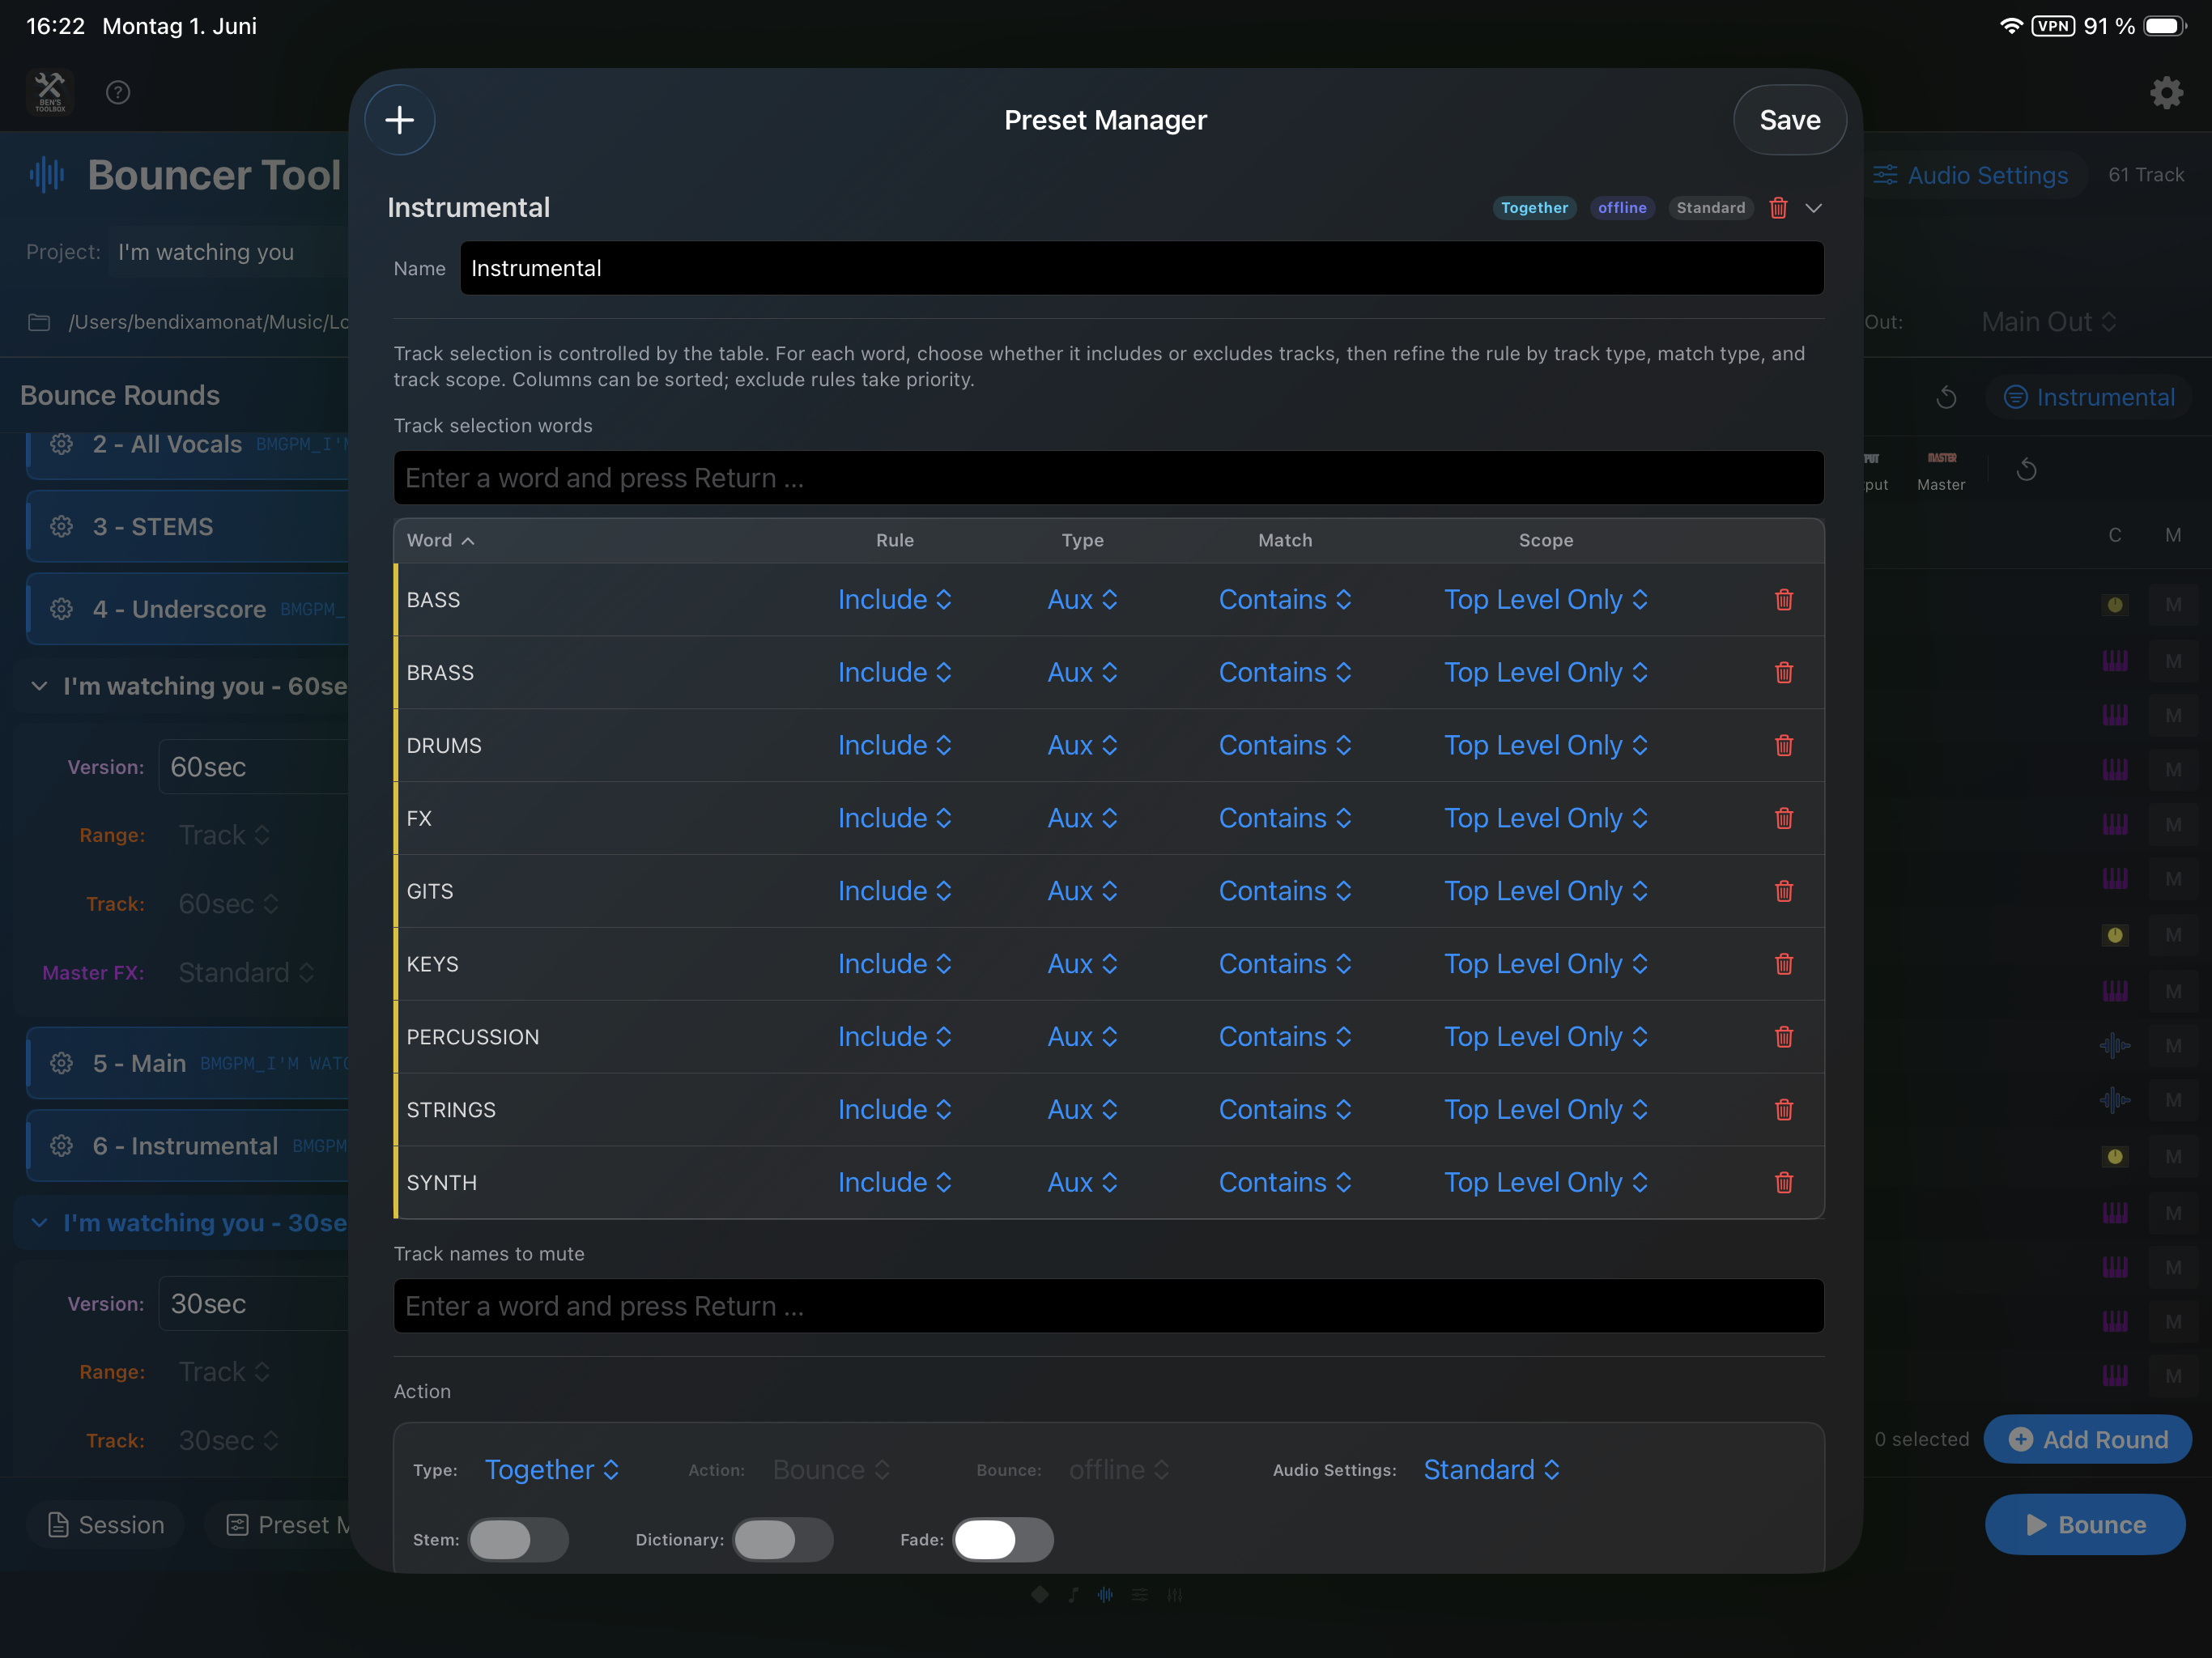Collapse I'm watching you - 60sec section
The width and height of the screenshot is (2212, 1658).
[x=39, y=686]
